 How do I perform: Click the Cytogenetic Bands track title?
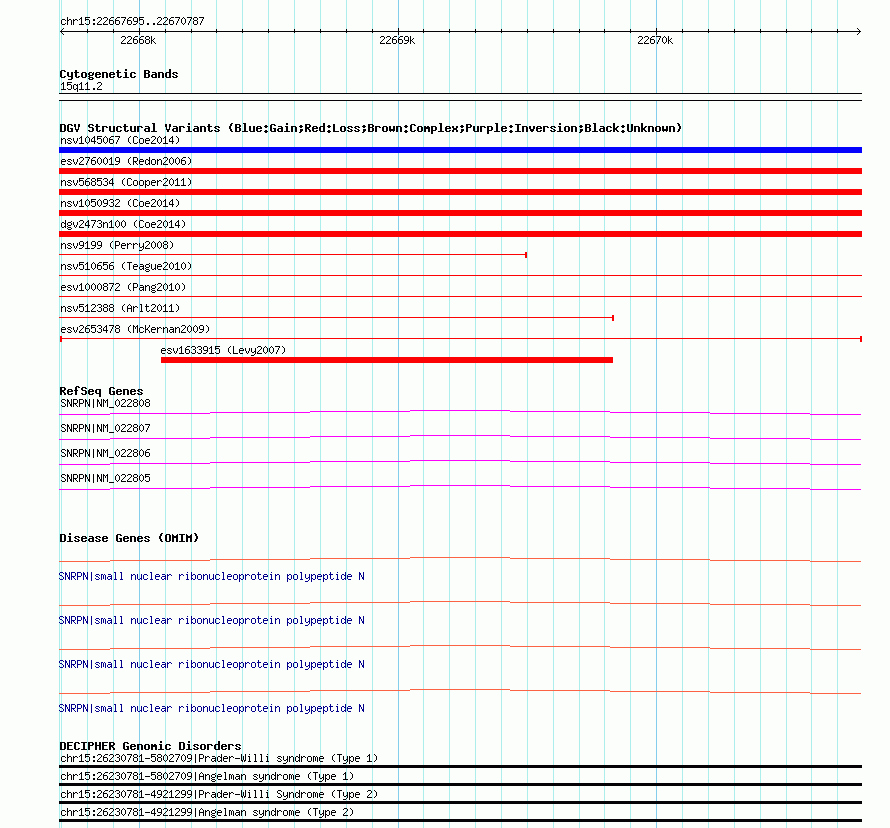(119, 74)
